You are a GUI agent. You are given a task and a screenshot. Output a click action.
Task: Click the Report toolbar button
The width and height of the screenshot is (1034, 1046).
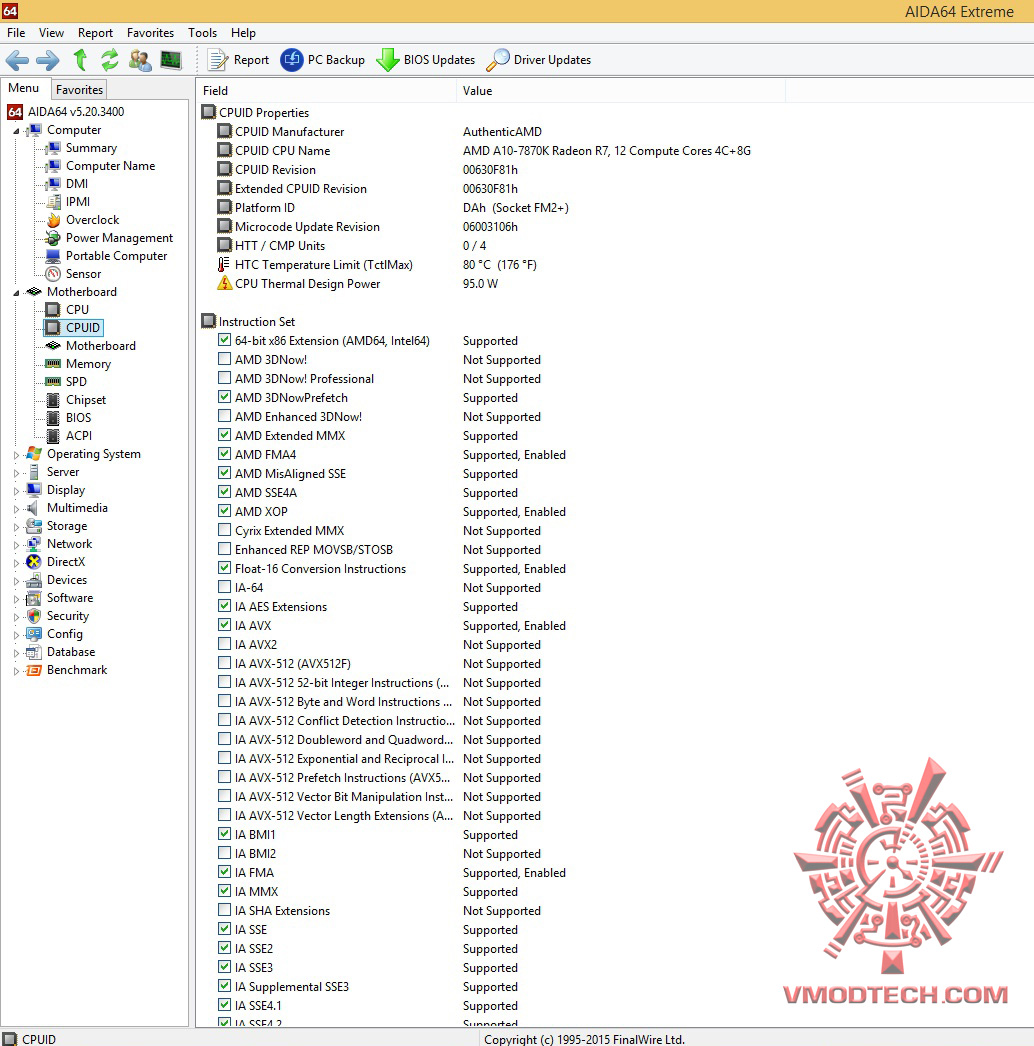coord(238,60)
